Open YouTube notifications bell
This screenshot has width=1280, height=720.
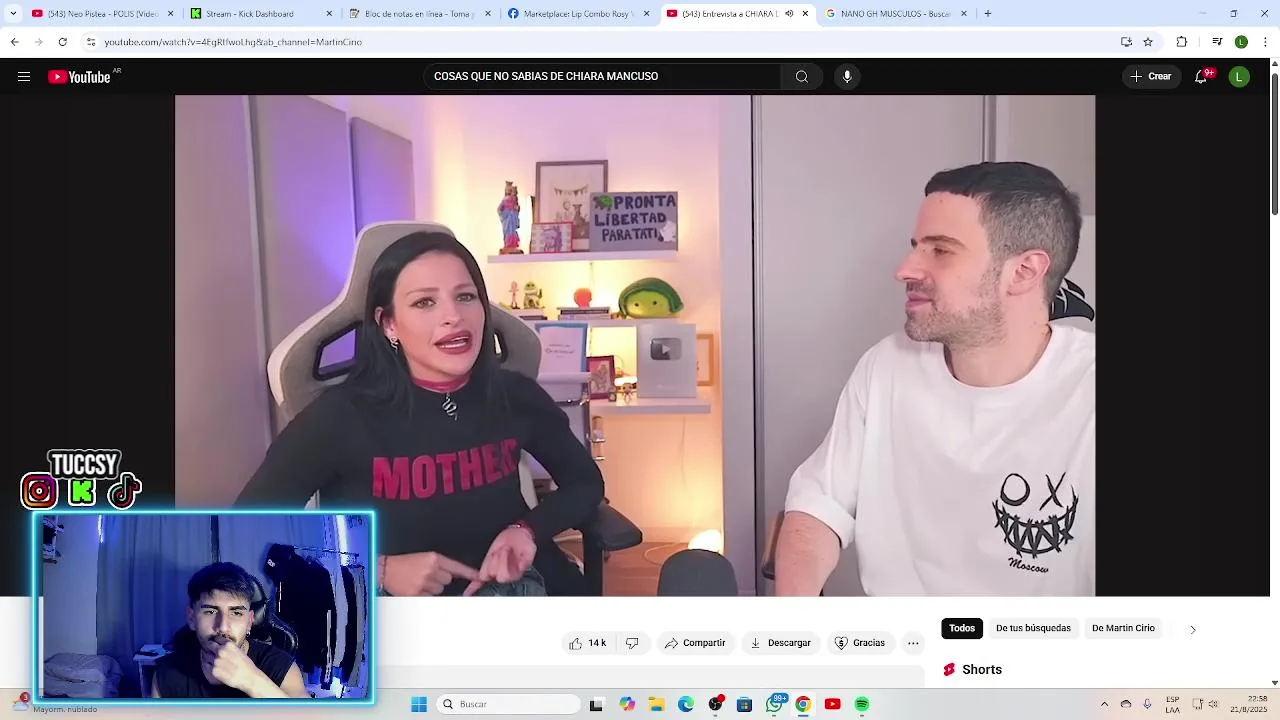click(x=1202, y=77)
